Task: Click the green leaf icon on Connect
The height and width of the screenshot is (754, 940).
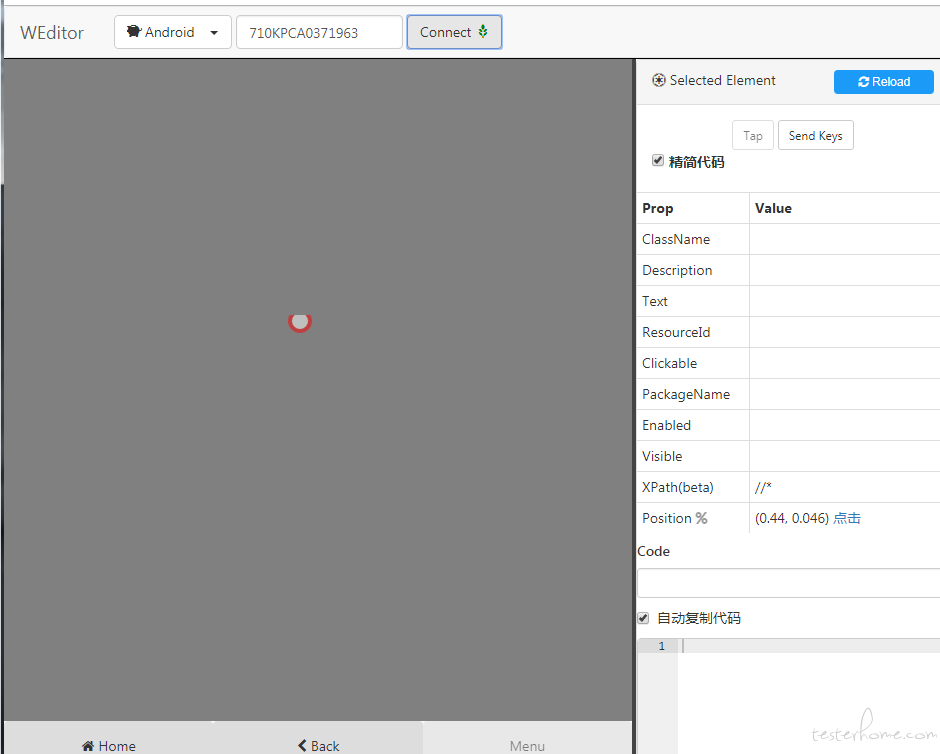Action: pyautogui.click(x=483, y=31)
